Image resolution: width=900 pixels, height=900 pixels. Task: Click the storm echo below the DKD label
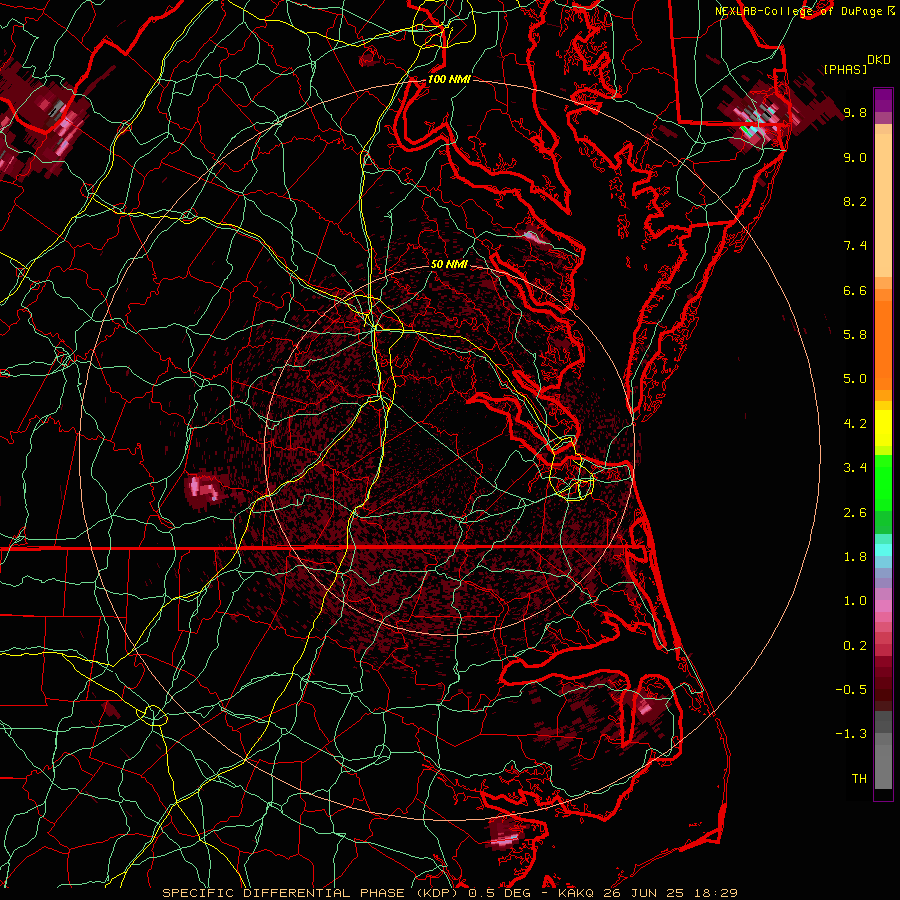[763, 121]
